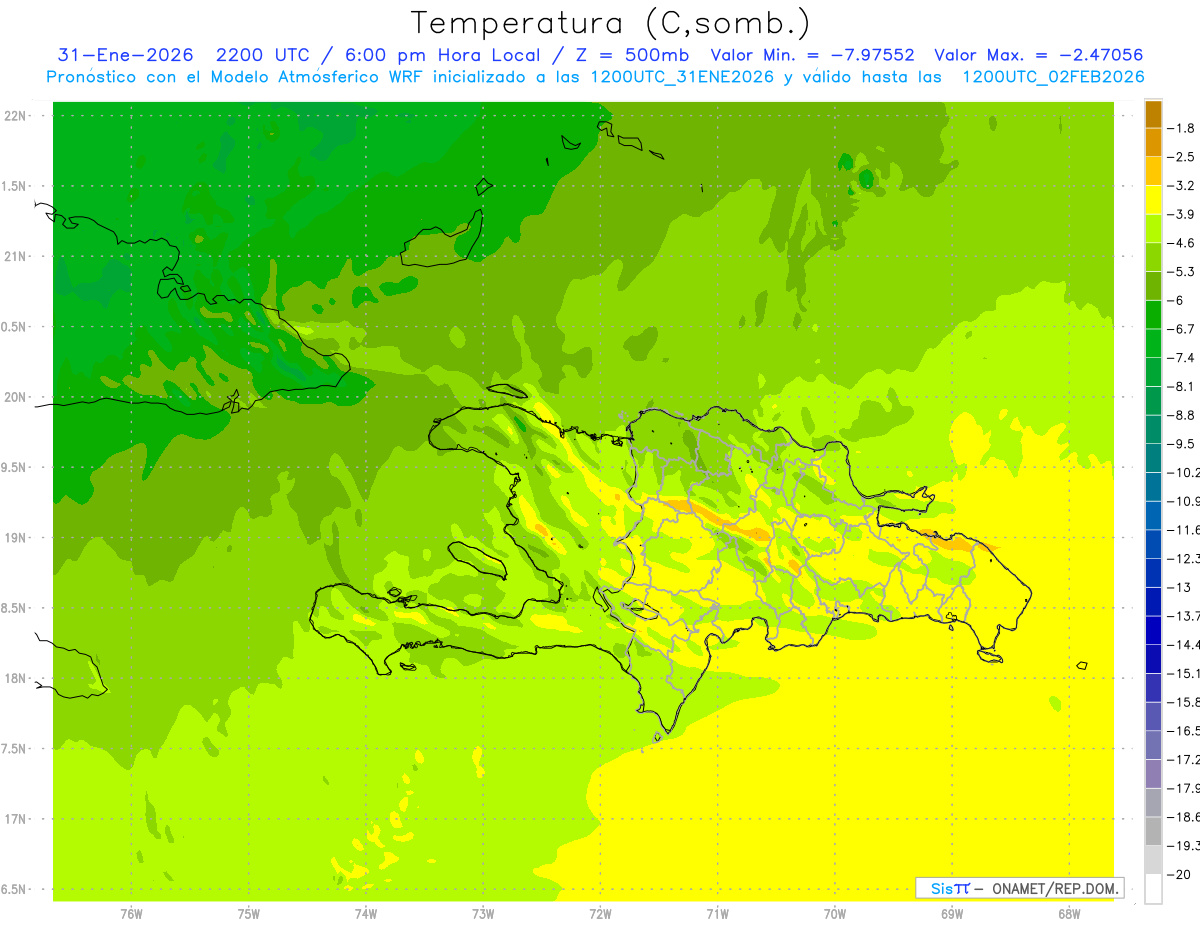1200x927 pixels.
Task: Click the "21N" latitude label
Action: (16, 256)
